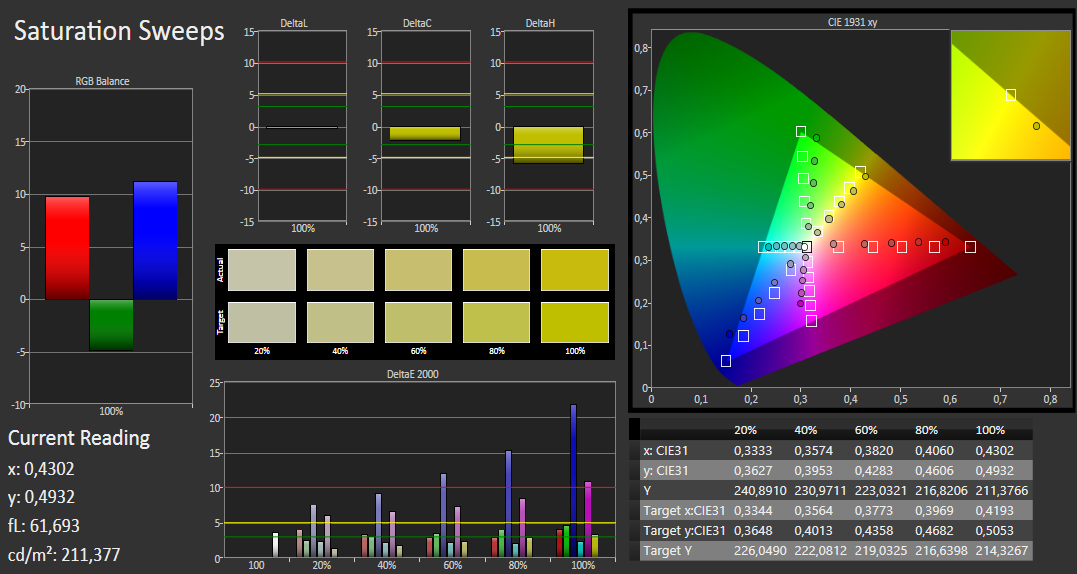
Task: Click the 60% column header in table
Action: (x=866, y=430)
